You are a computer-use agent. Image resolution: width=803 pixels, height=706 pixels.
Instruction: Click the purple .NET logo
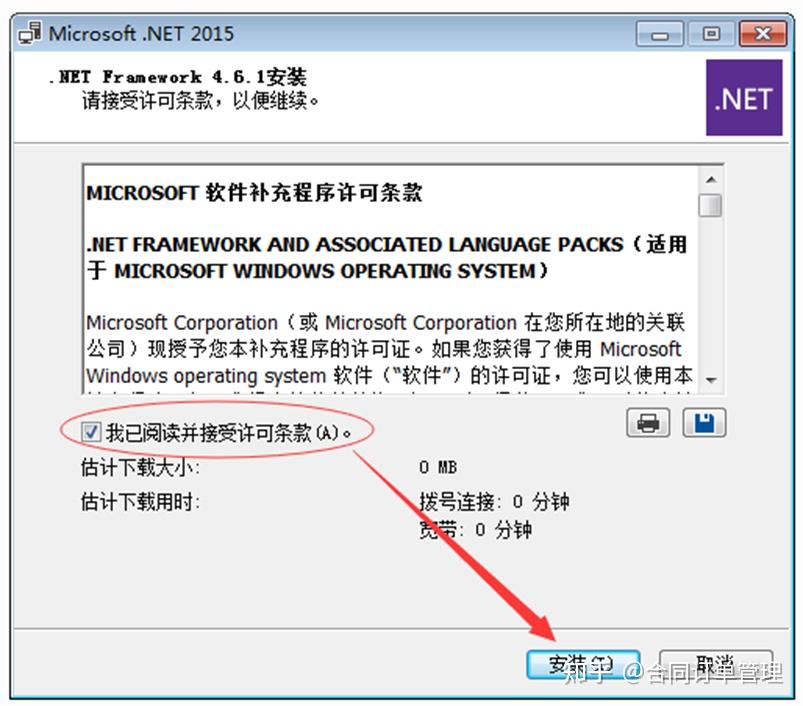click(x=744, y=97)
